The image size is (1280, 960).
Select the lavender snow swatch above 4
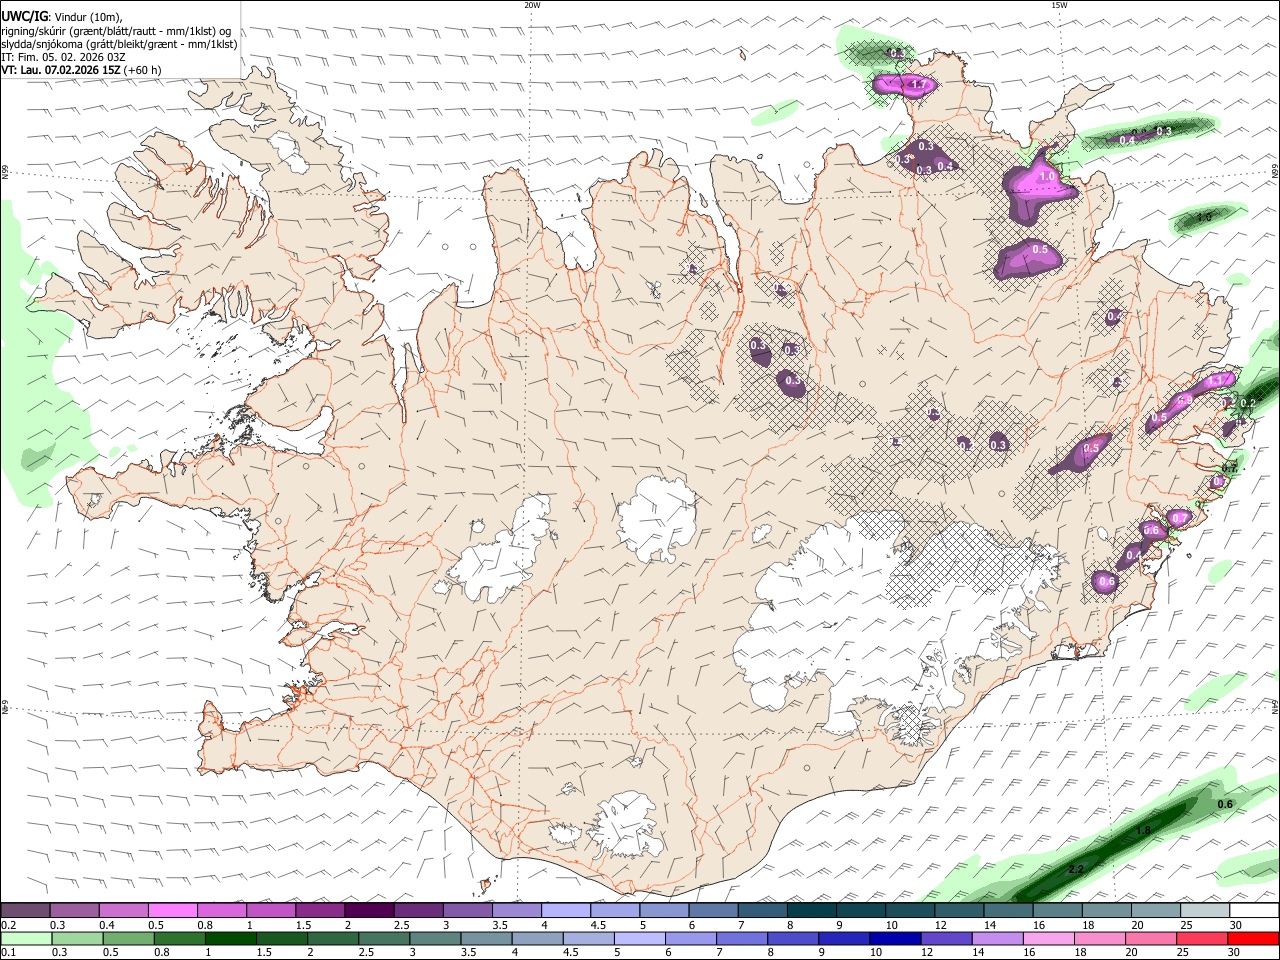[x=566, y=911]
